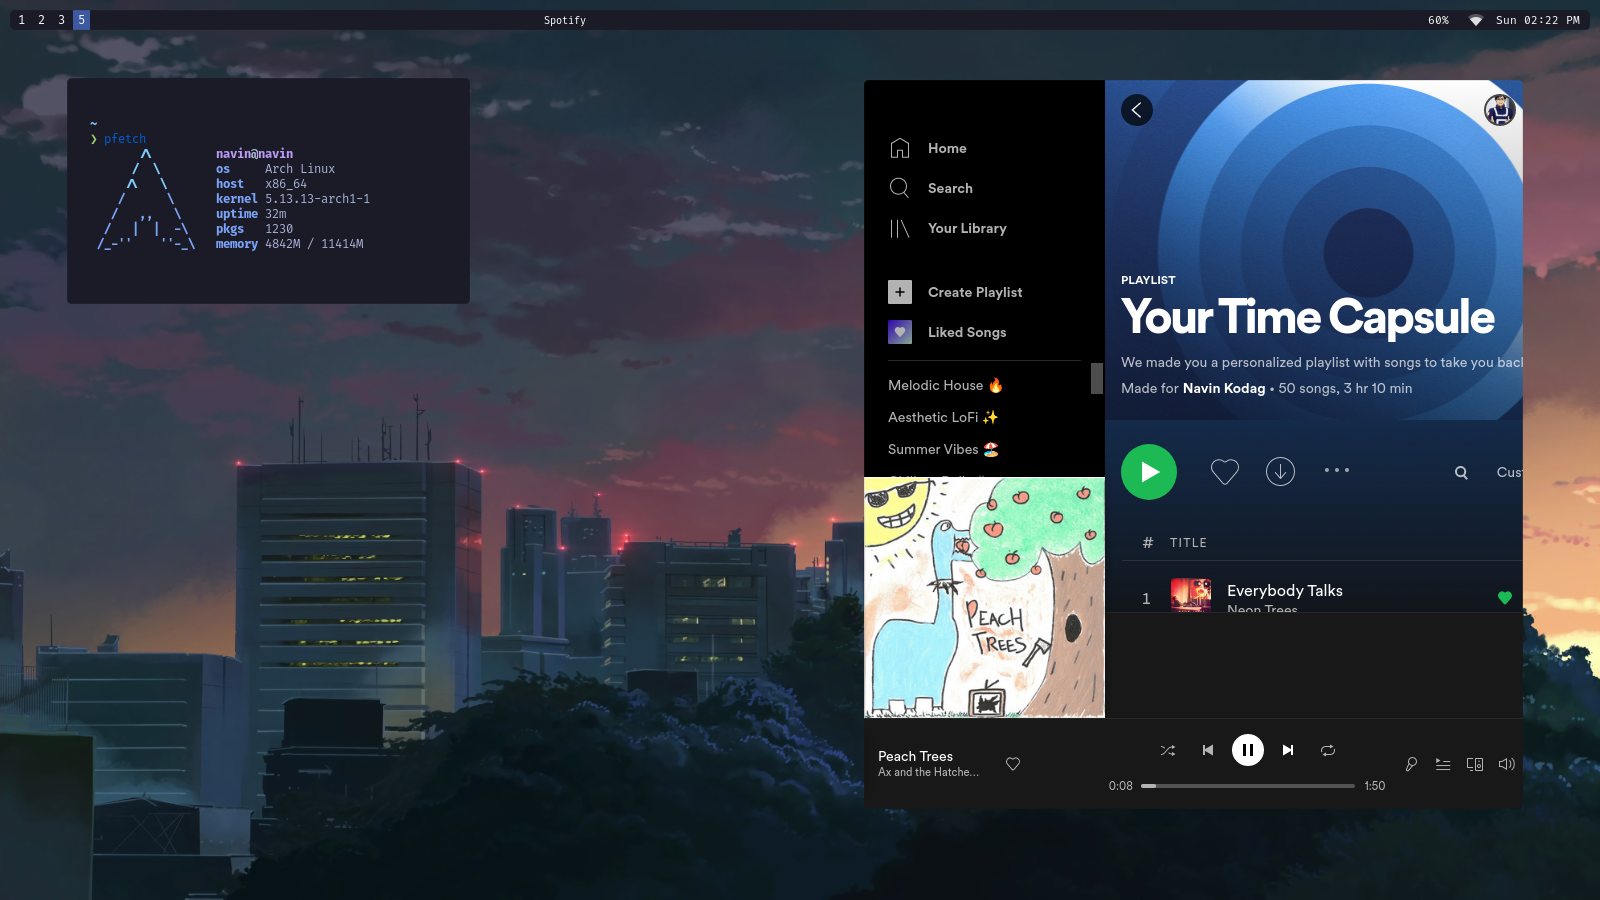Click the Your Library label
The image size is (1600, 900).
point(967,228)
